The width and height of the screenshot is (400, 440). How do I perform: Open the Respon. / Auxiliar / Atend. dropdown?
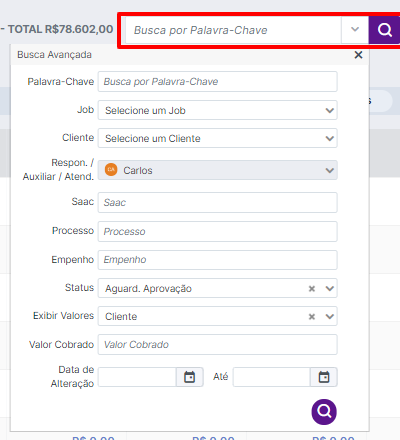[x=218, y=170]
